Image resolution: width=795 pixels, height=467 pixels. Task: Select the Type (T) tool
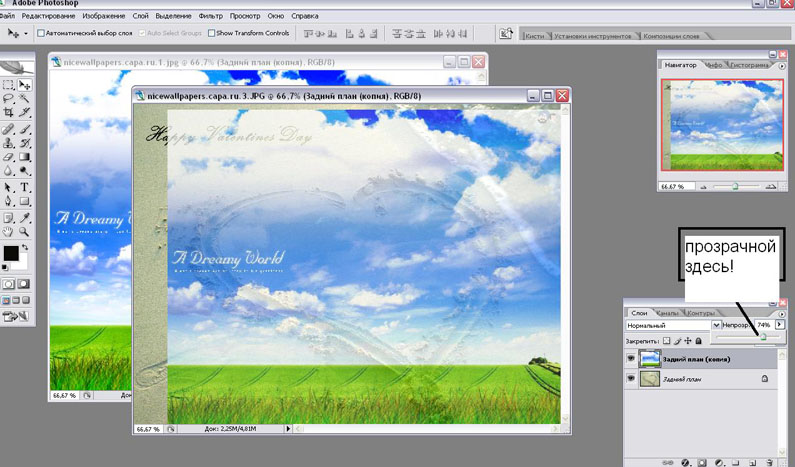[25, 187]
